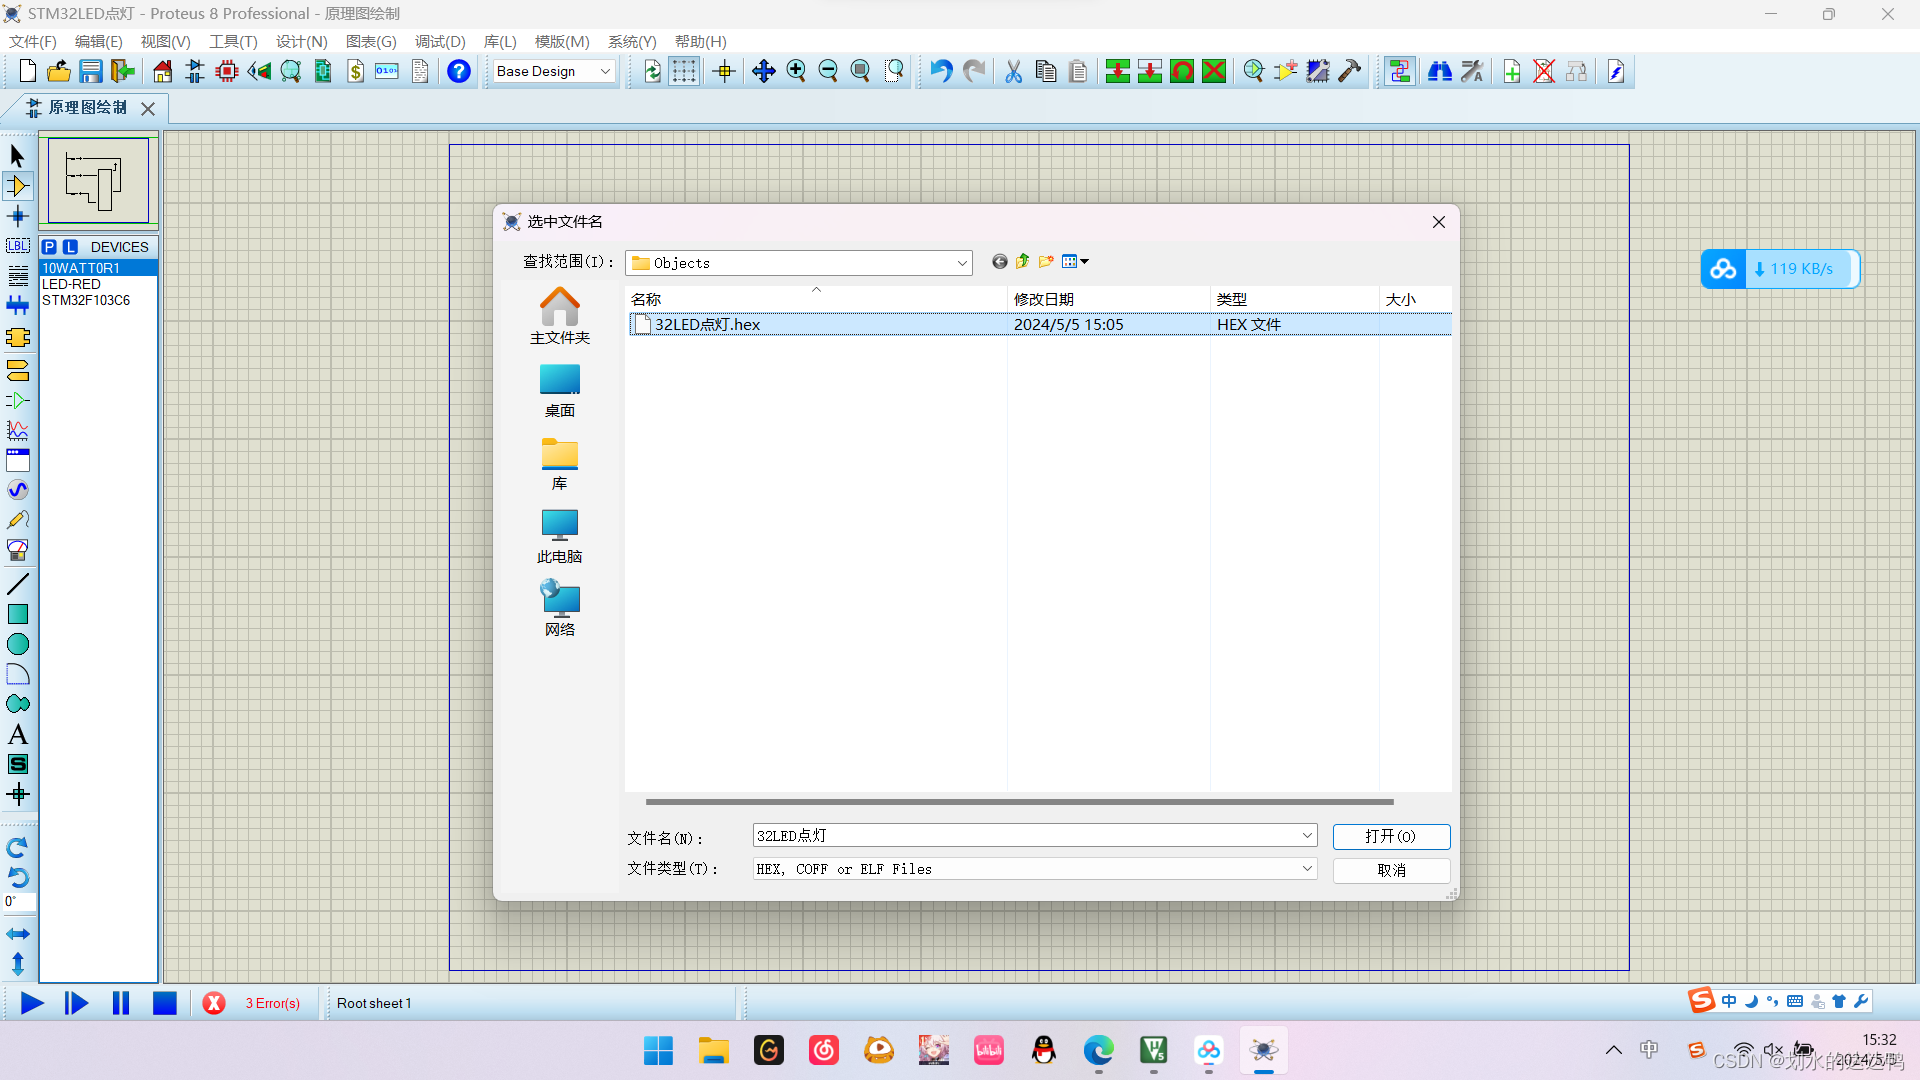Click the Cut scissors icon
Screen dimensions: 1920x1080
coord(1014,71)
